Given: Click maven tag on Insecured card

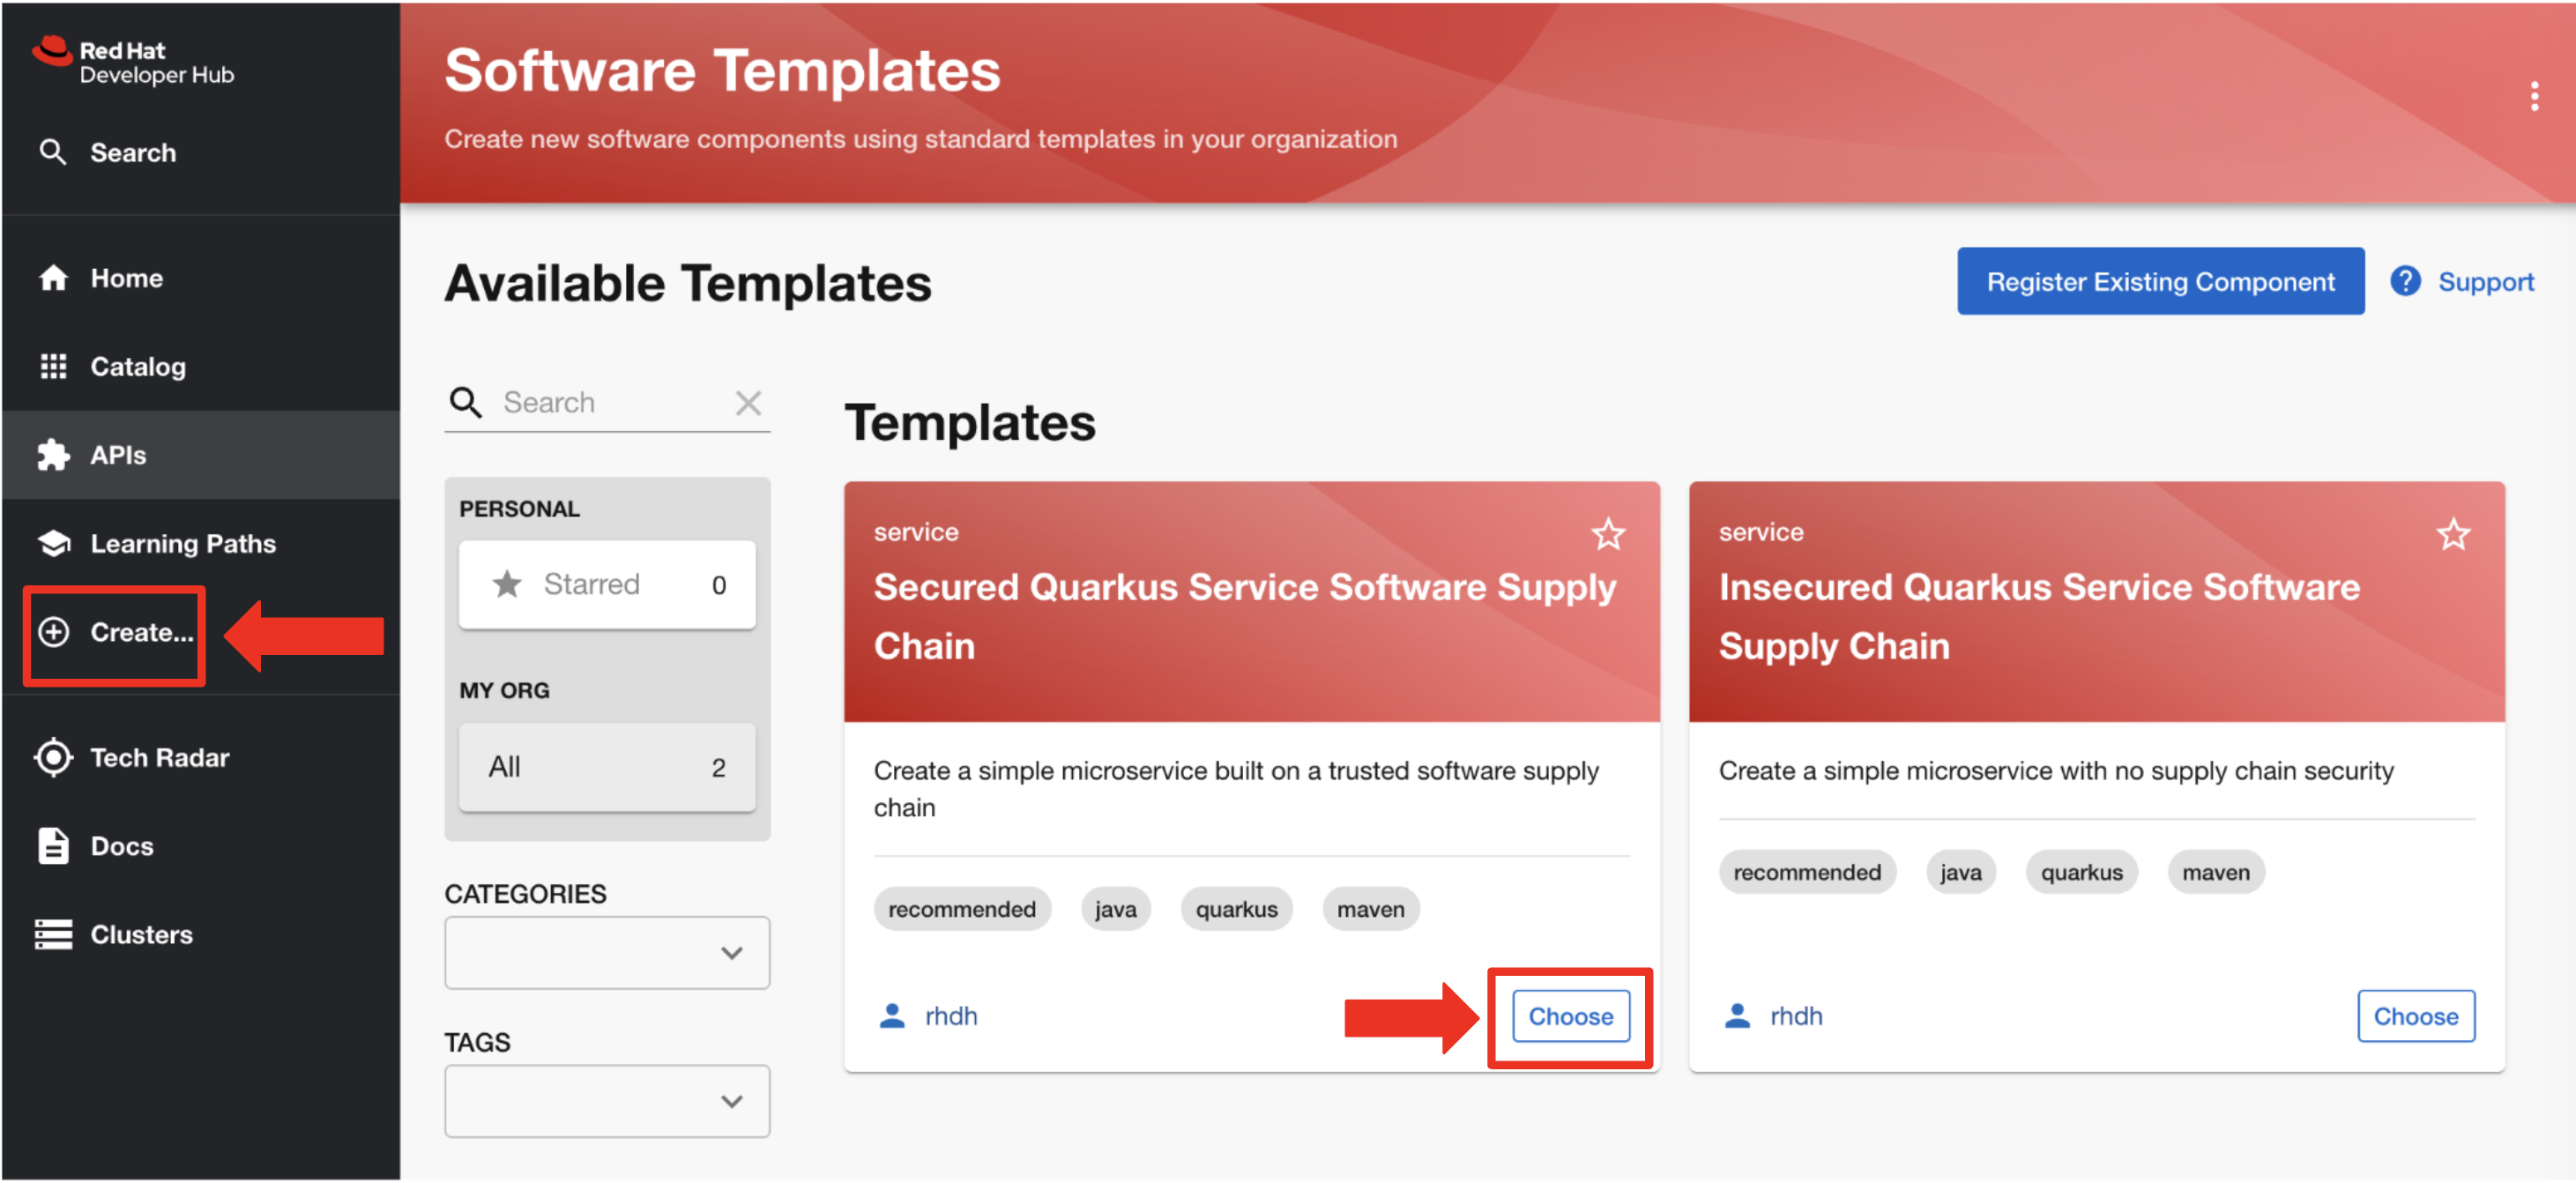Looking at the screenshot, I should click(x=2215, y=872).
